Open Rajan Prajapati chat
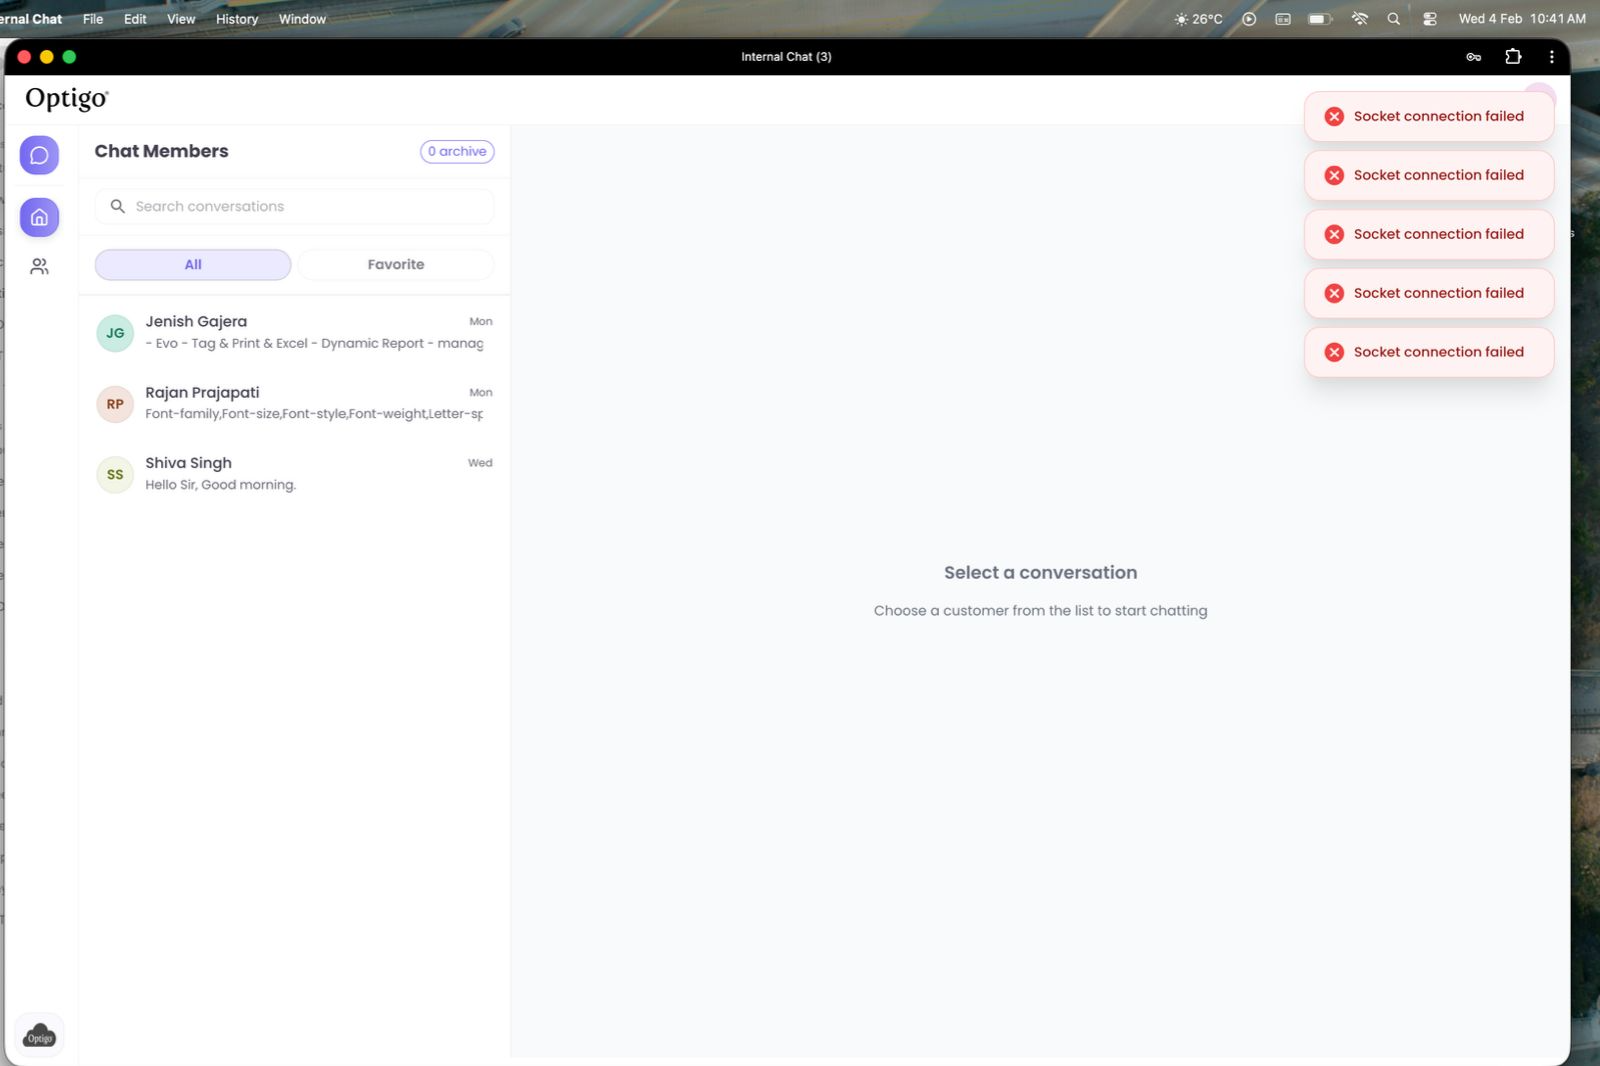Image resolution: width=1600 pixels, height=1066 pixels. pyautogui.click(x=295, y=403)
